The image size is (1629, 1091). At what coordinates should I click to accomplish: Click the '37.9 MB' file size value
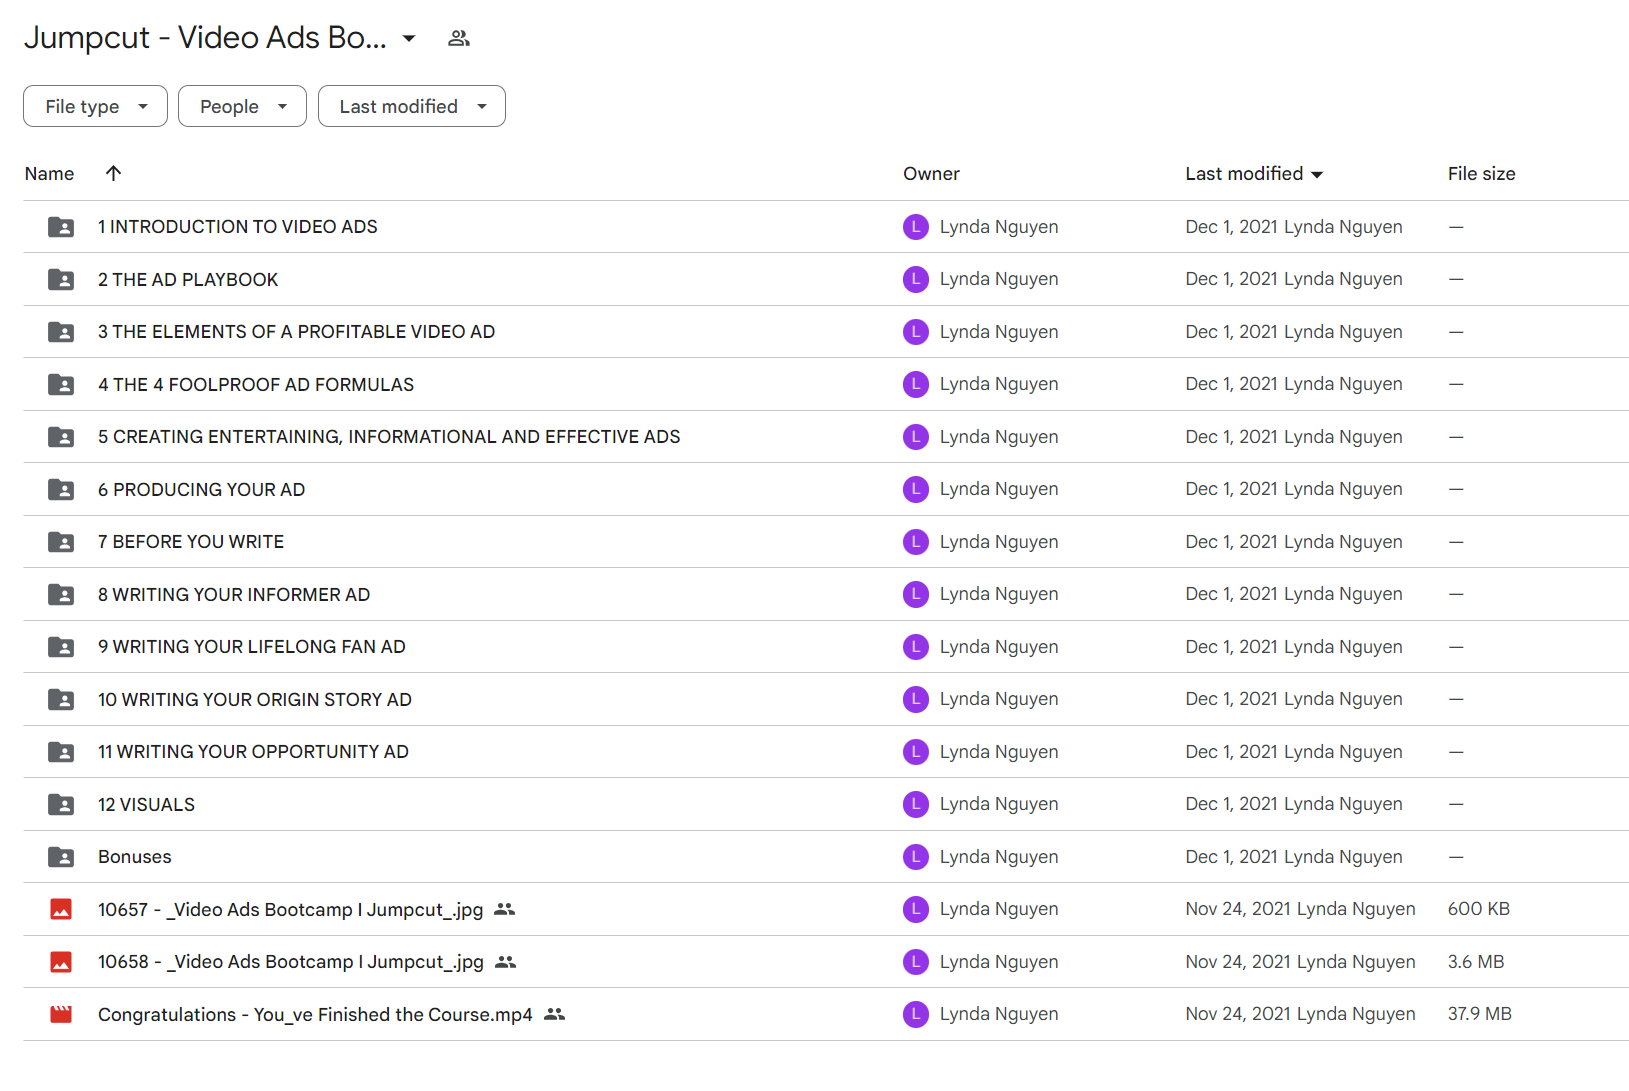[1480, 1014]
